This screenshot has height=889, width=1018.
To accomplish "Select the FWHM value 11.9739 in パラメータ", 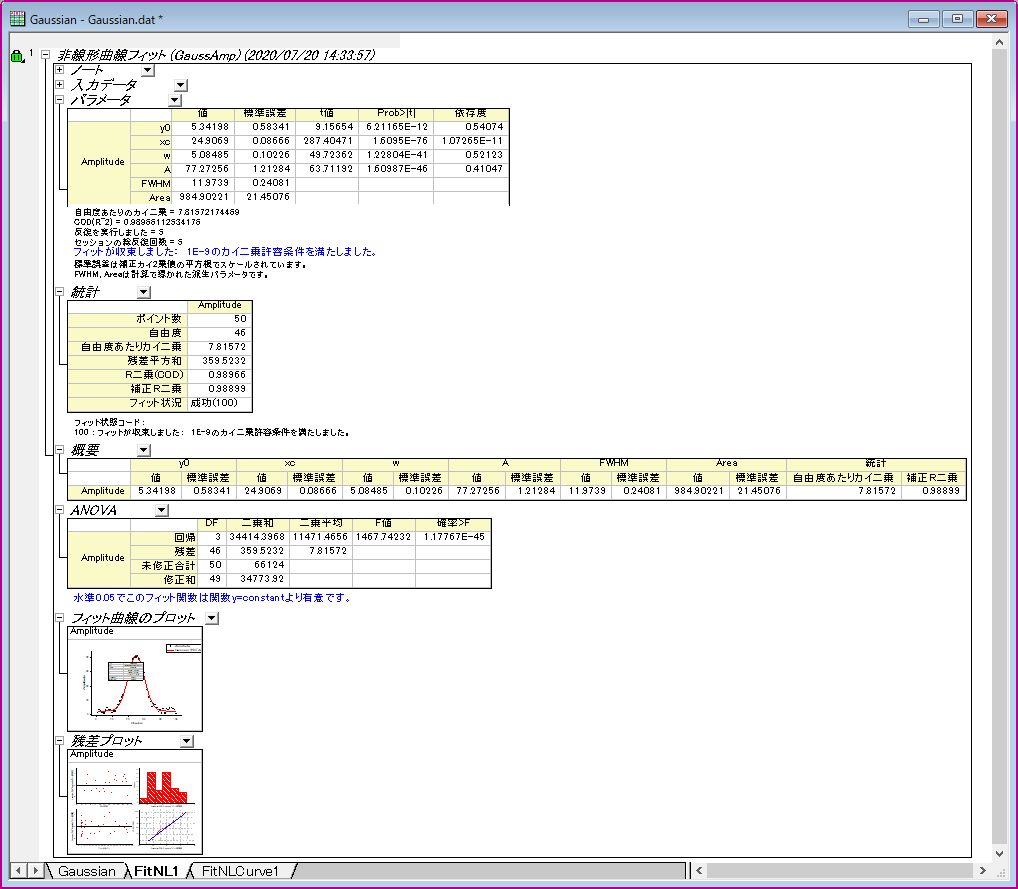I will click(x=202, y=183).
